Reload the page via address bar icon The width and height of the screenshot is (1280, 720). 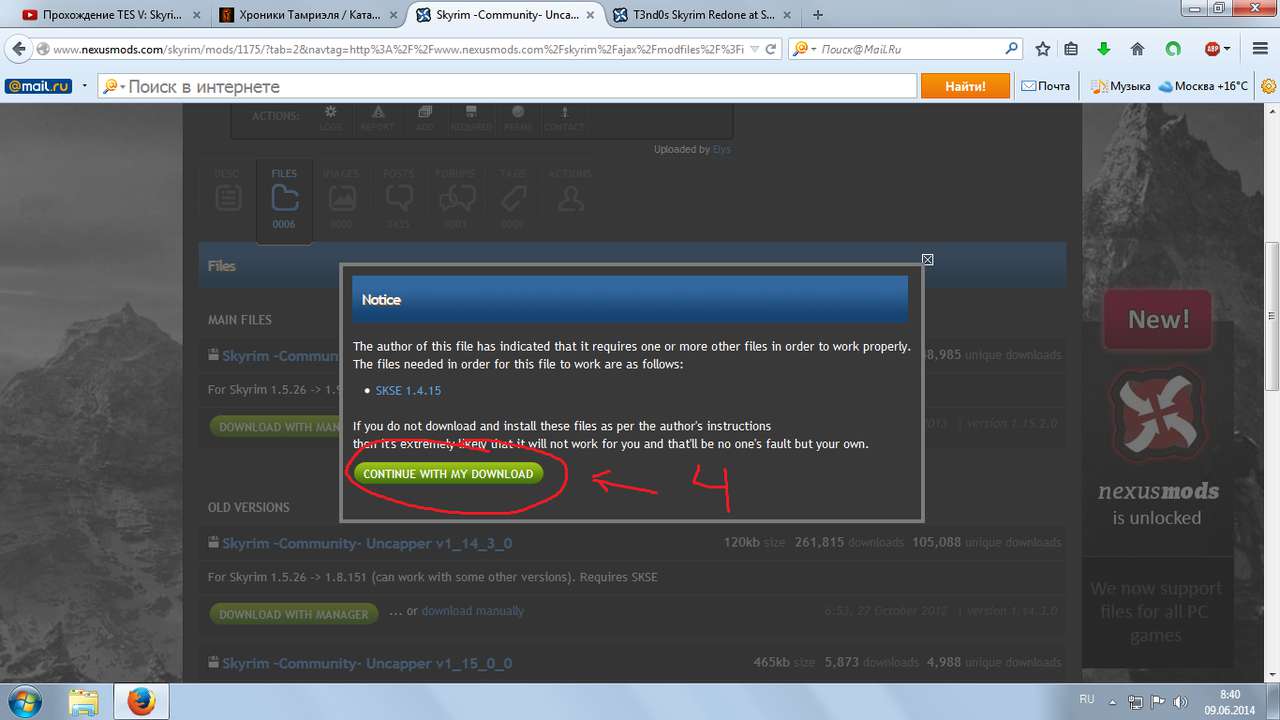[x=773, y=49]
